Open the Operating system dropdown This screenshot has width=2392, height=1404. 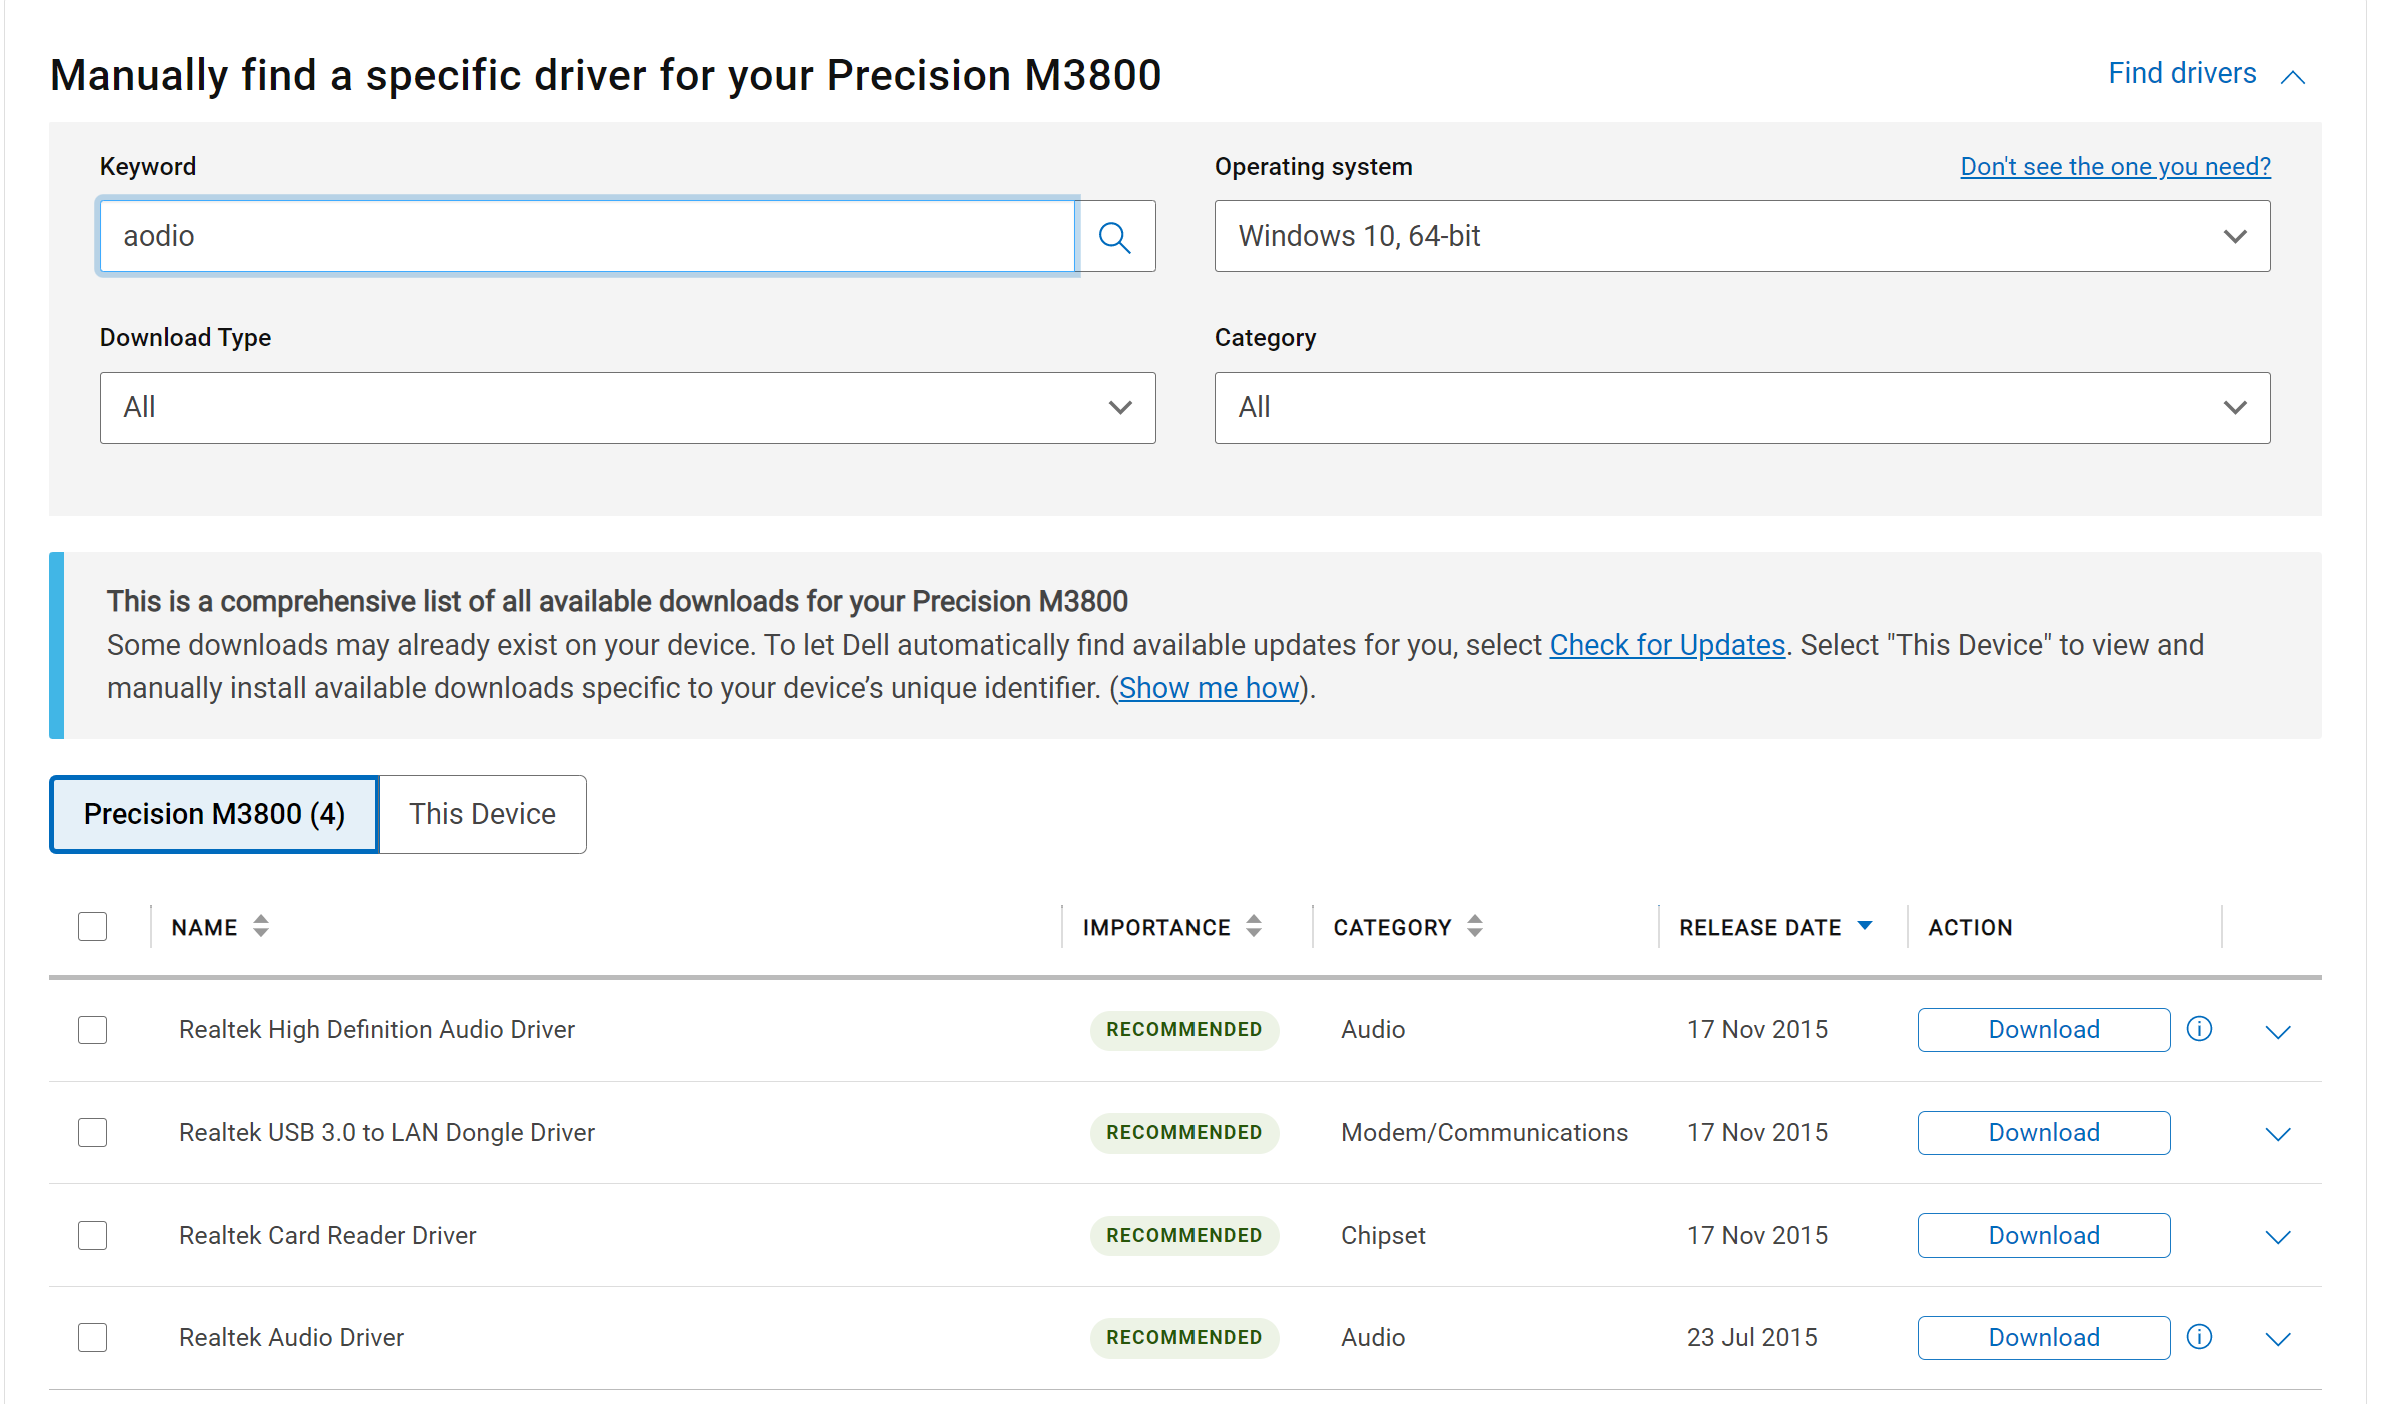[1742, 236]
